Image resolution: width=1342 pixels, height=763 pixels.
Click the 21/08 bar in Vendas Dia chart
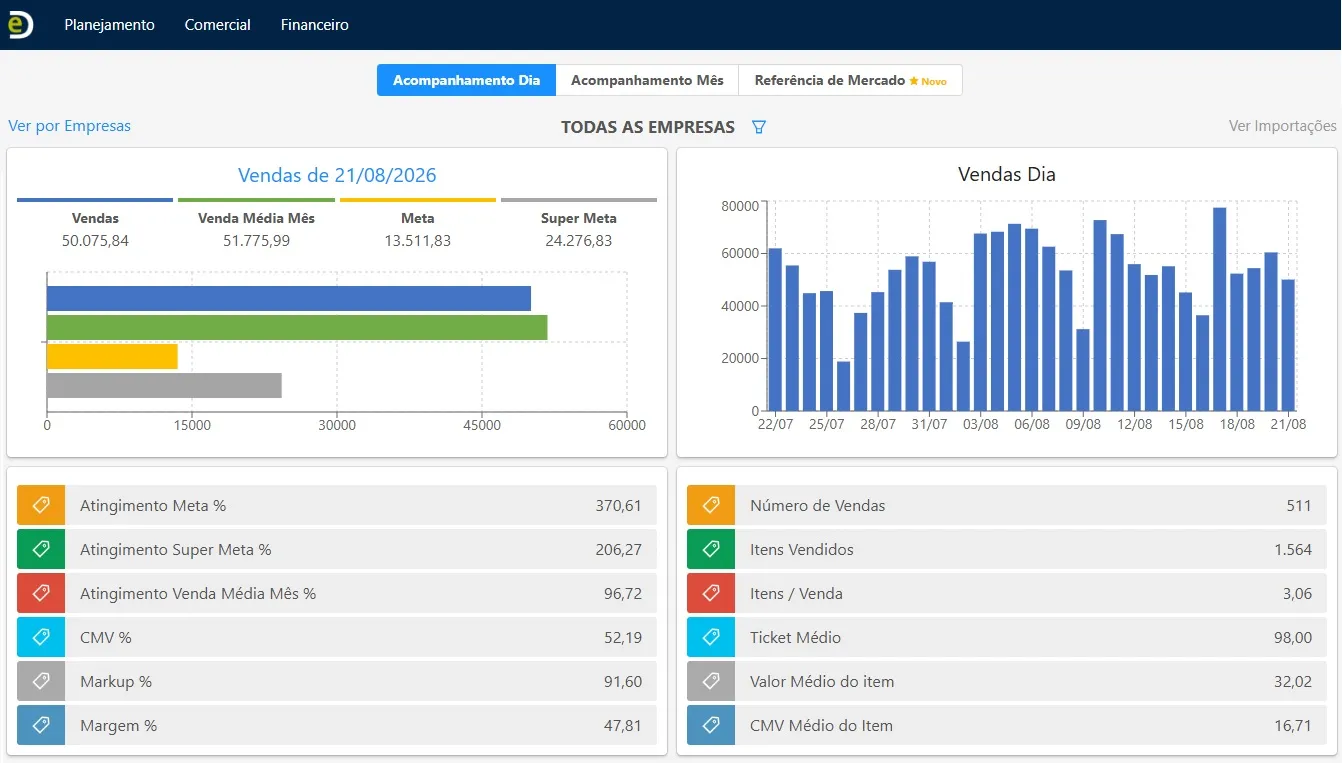[x=1288, y=345]
